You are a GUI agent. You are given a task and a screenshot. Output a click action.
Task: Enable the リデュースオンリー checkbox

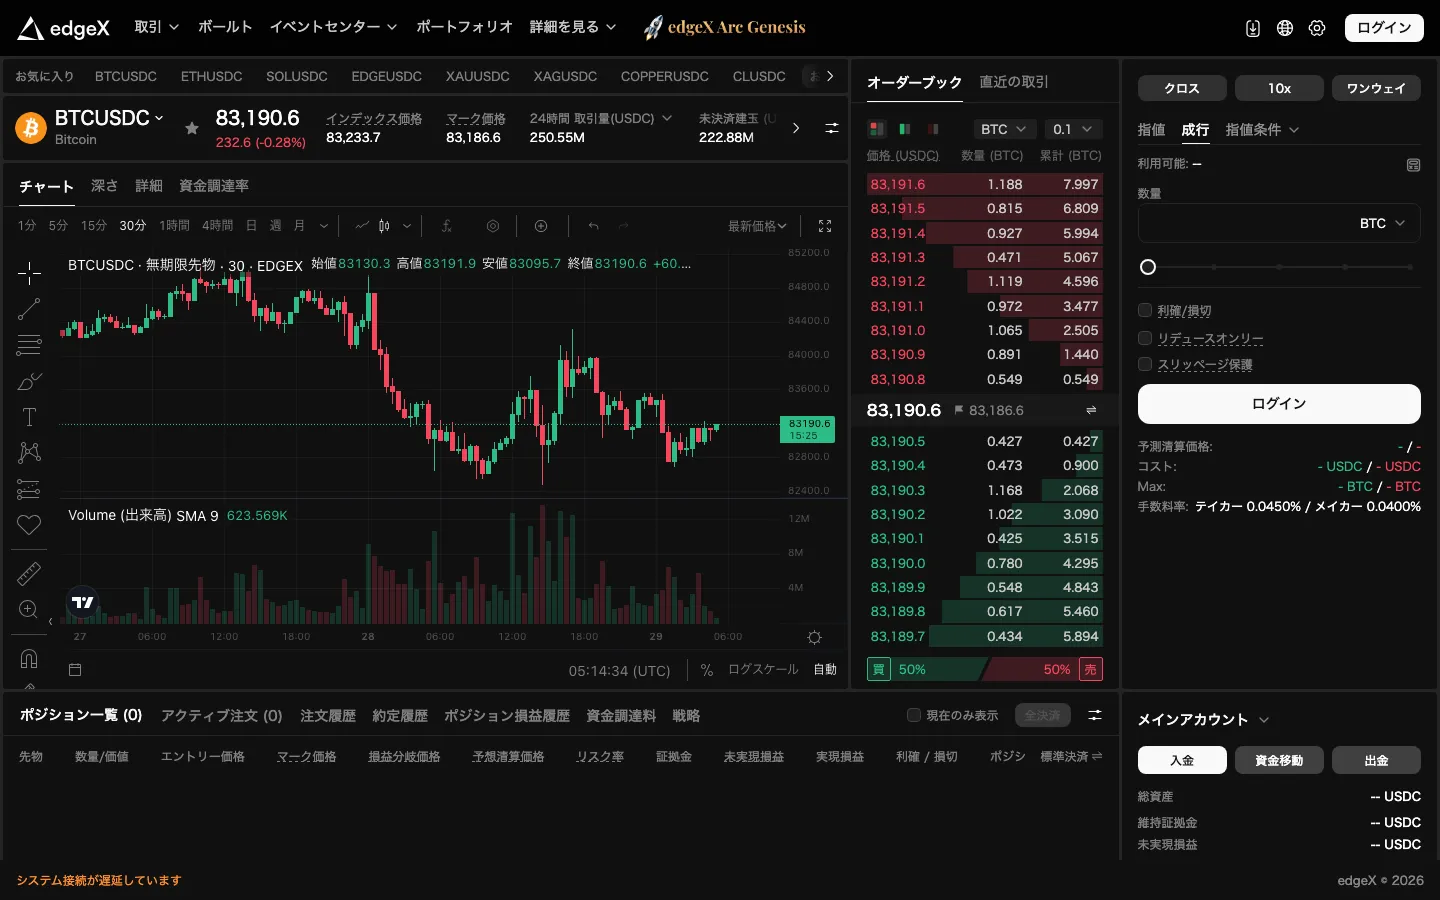(x=1145, y=338)
